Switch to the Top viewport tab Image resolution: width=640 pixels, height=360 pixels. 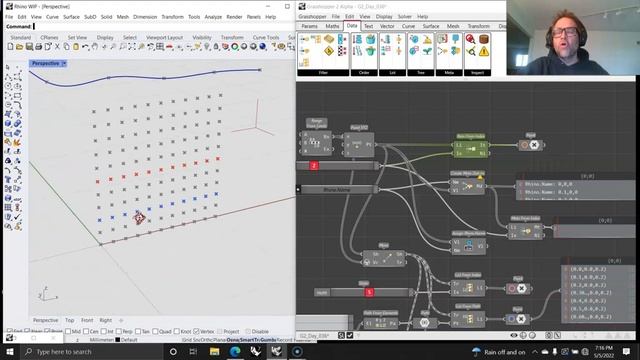(70, 320)
